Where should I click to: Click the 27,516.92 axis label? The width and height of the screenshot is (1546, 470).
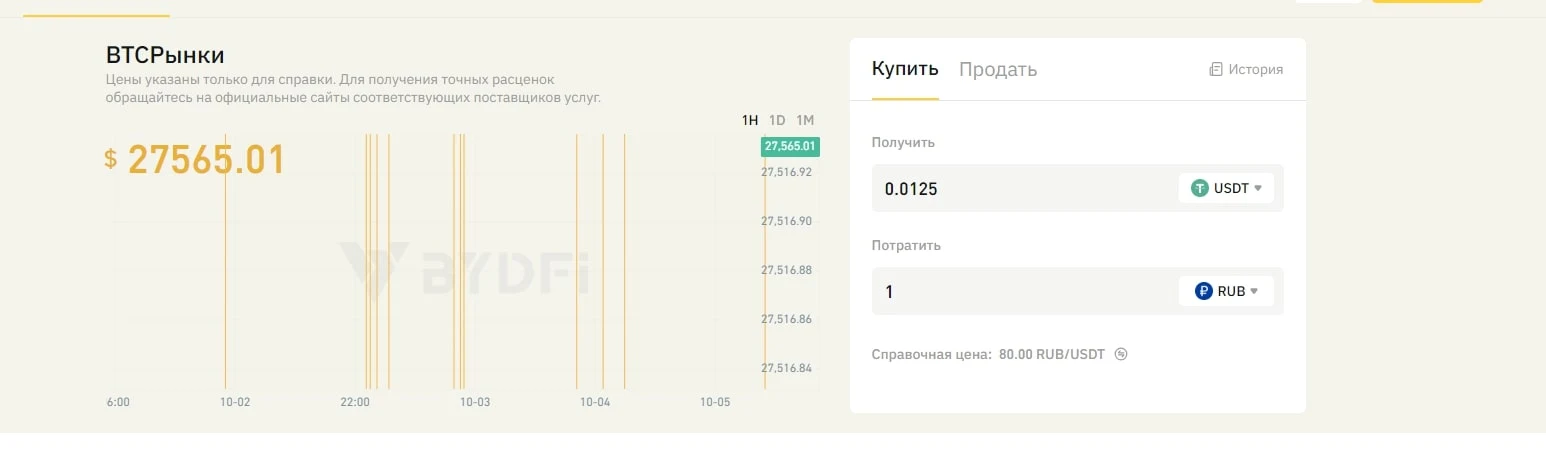tap(787, 172)
